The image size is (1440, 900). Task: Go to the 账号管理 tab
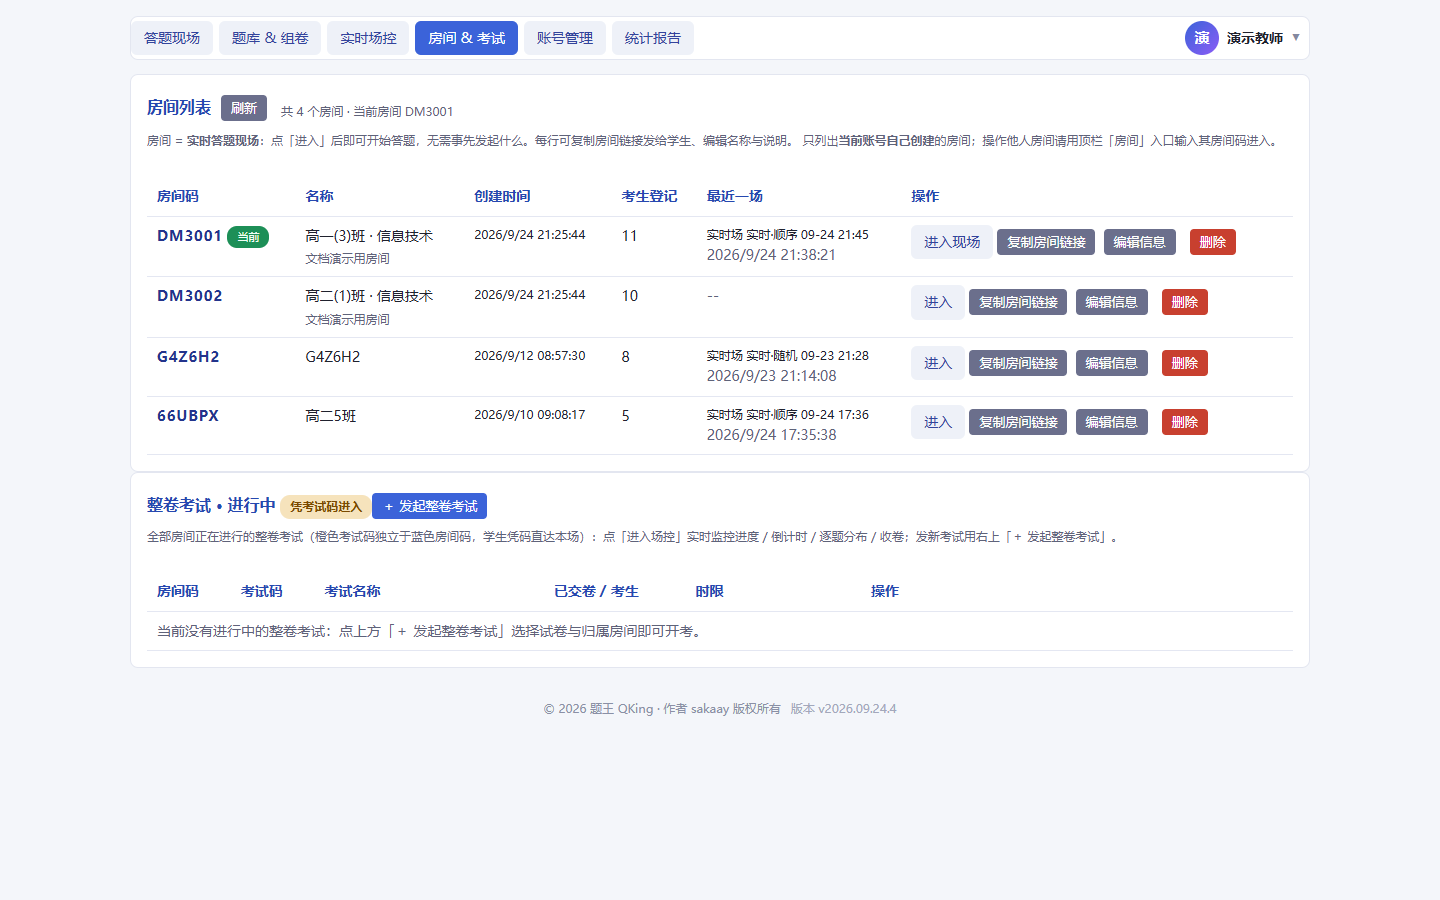pos(565,38)
